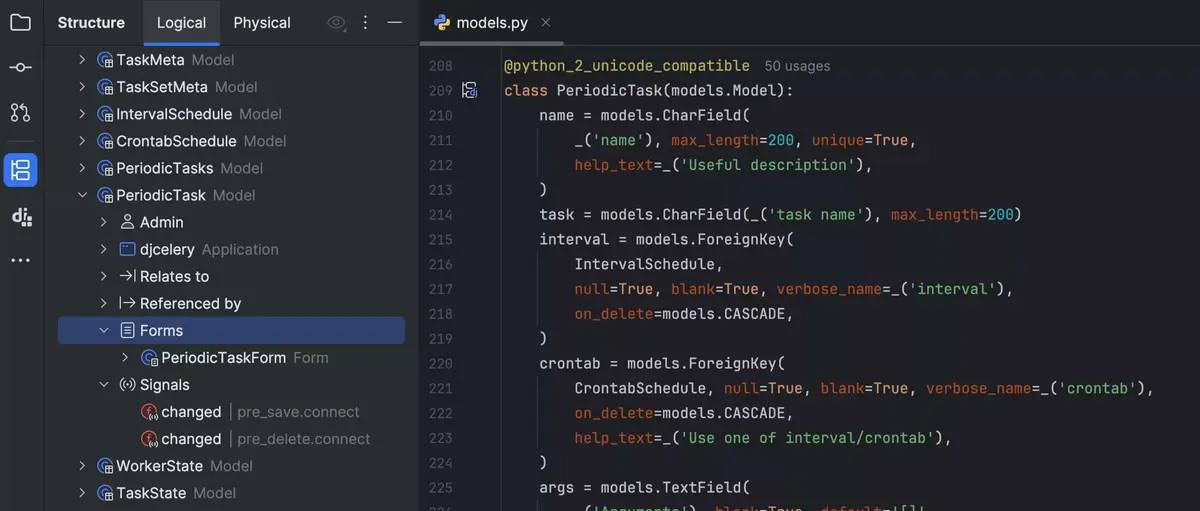The width and height of the screenshot is (1200, 511).
Task: Click the Structure panel title
Action: pyautogui.click(x=91, y=22)
